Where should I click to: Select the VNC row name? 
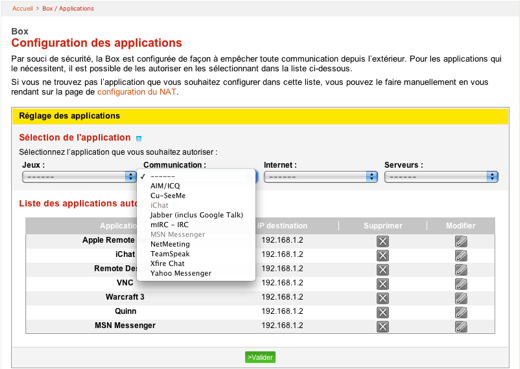click(125, 283)
